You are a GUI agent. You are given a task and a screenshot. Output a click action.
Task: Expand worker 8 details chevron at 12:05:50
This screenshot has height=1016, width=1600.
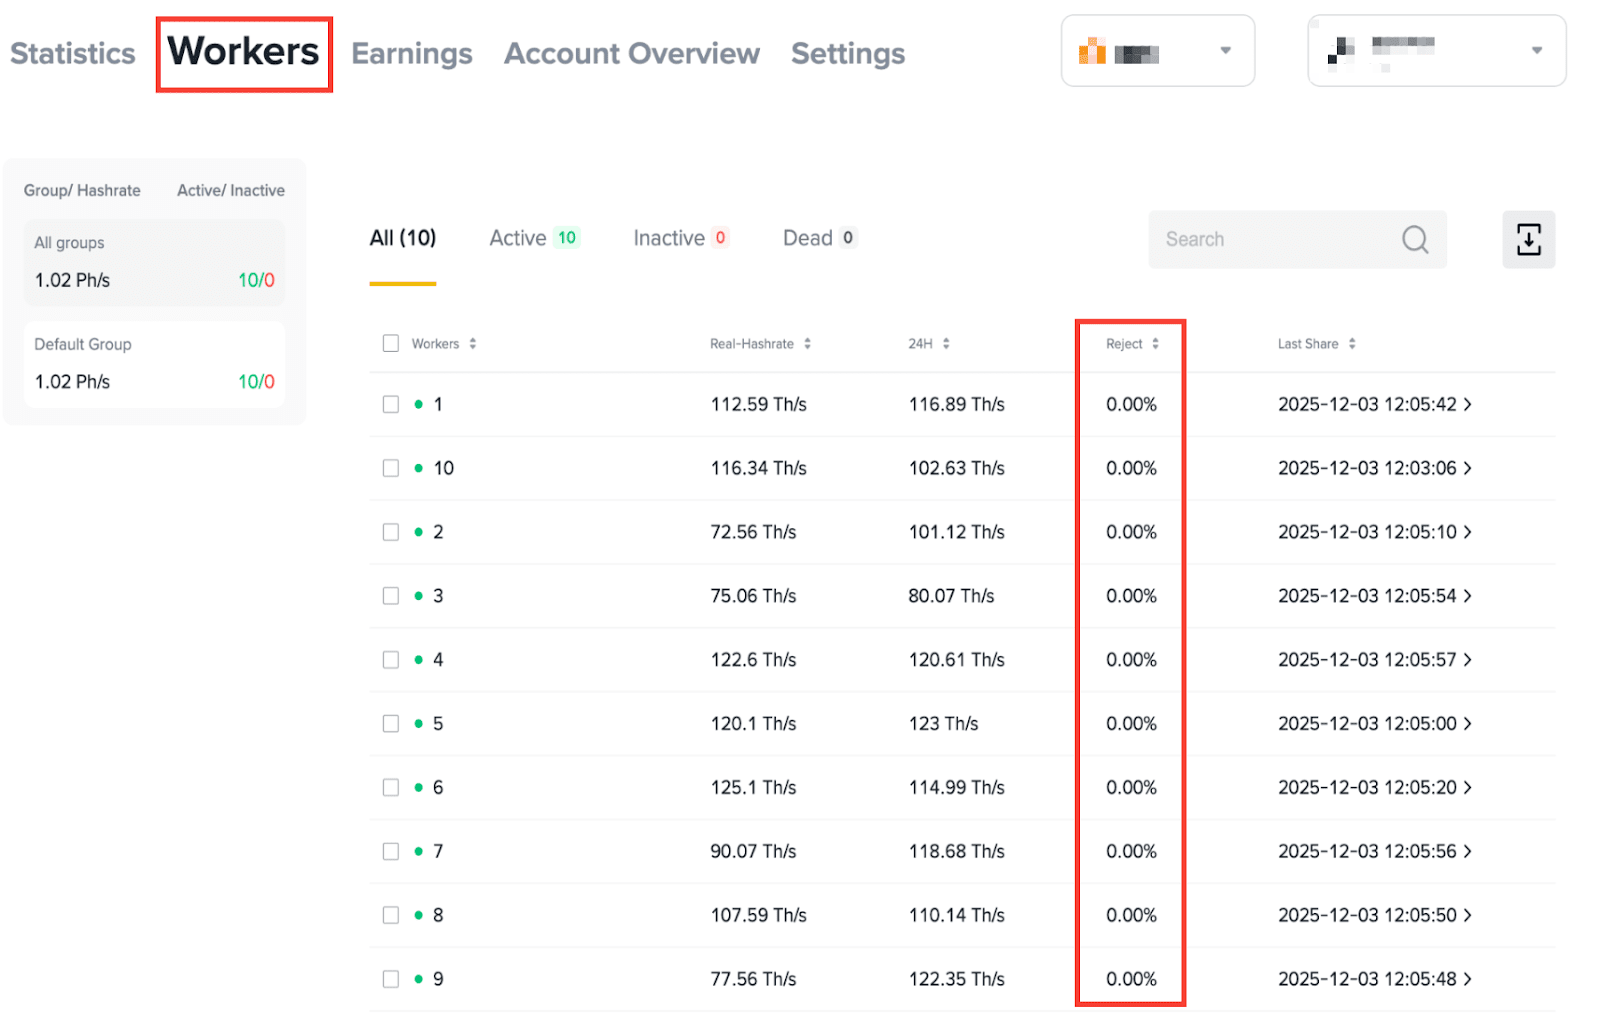pos(1468,915)
